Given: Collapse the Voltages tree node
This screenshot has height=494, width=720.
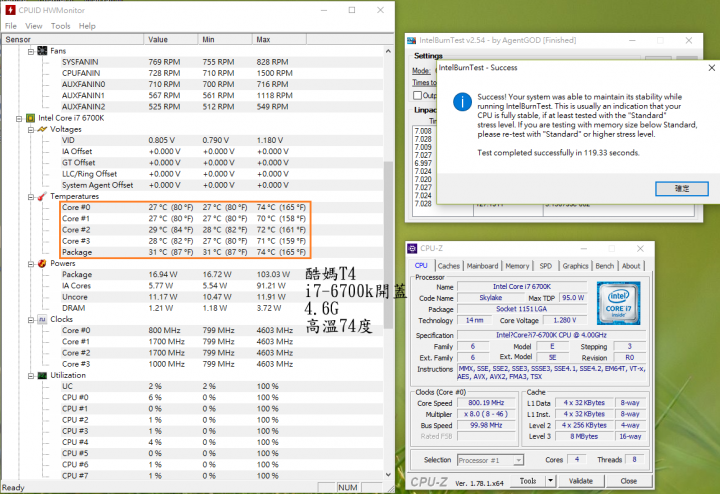Looking at the screenshot, I should 31,130.
